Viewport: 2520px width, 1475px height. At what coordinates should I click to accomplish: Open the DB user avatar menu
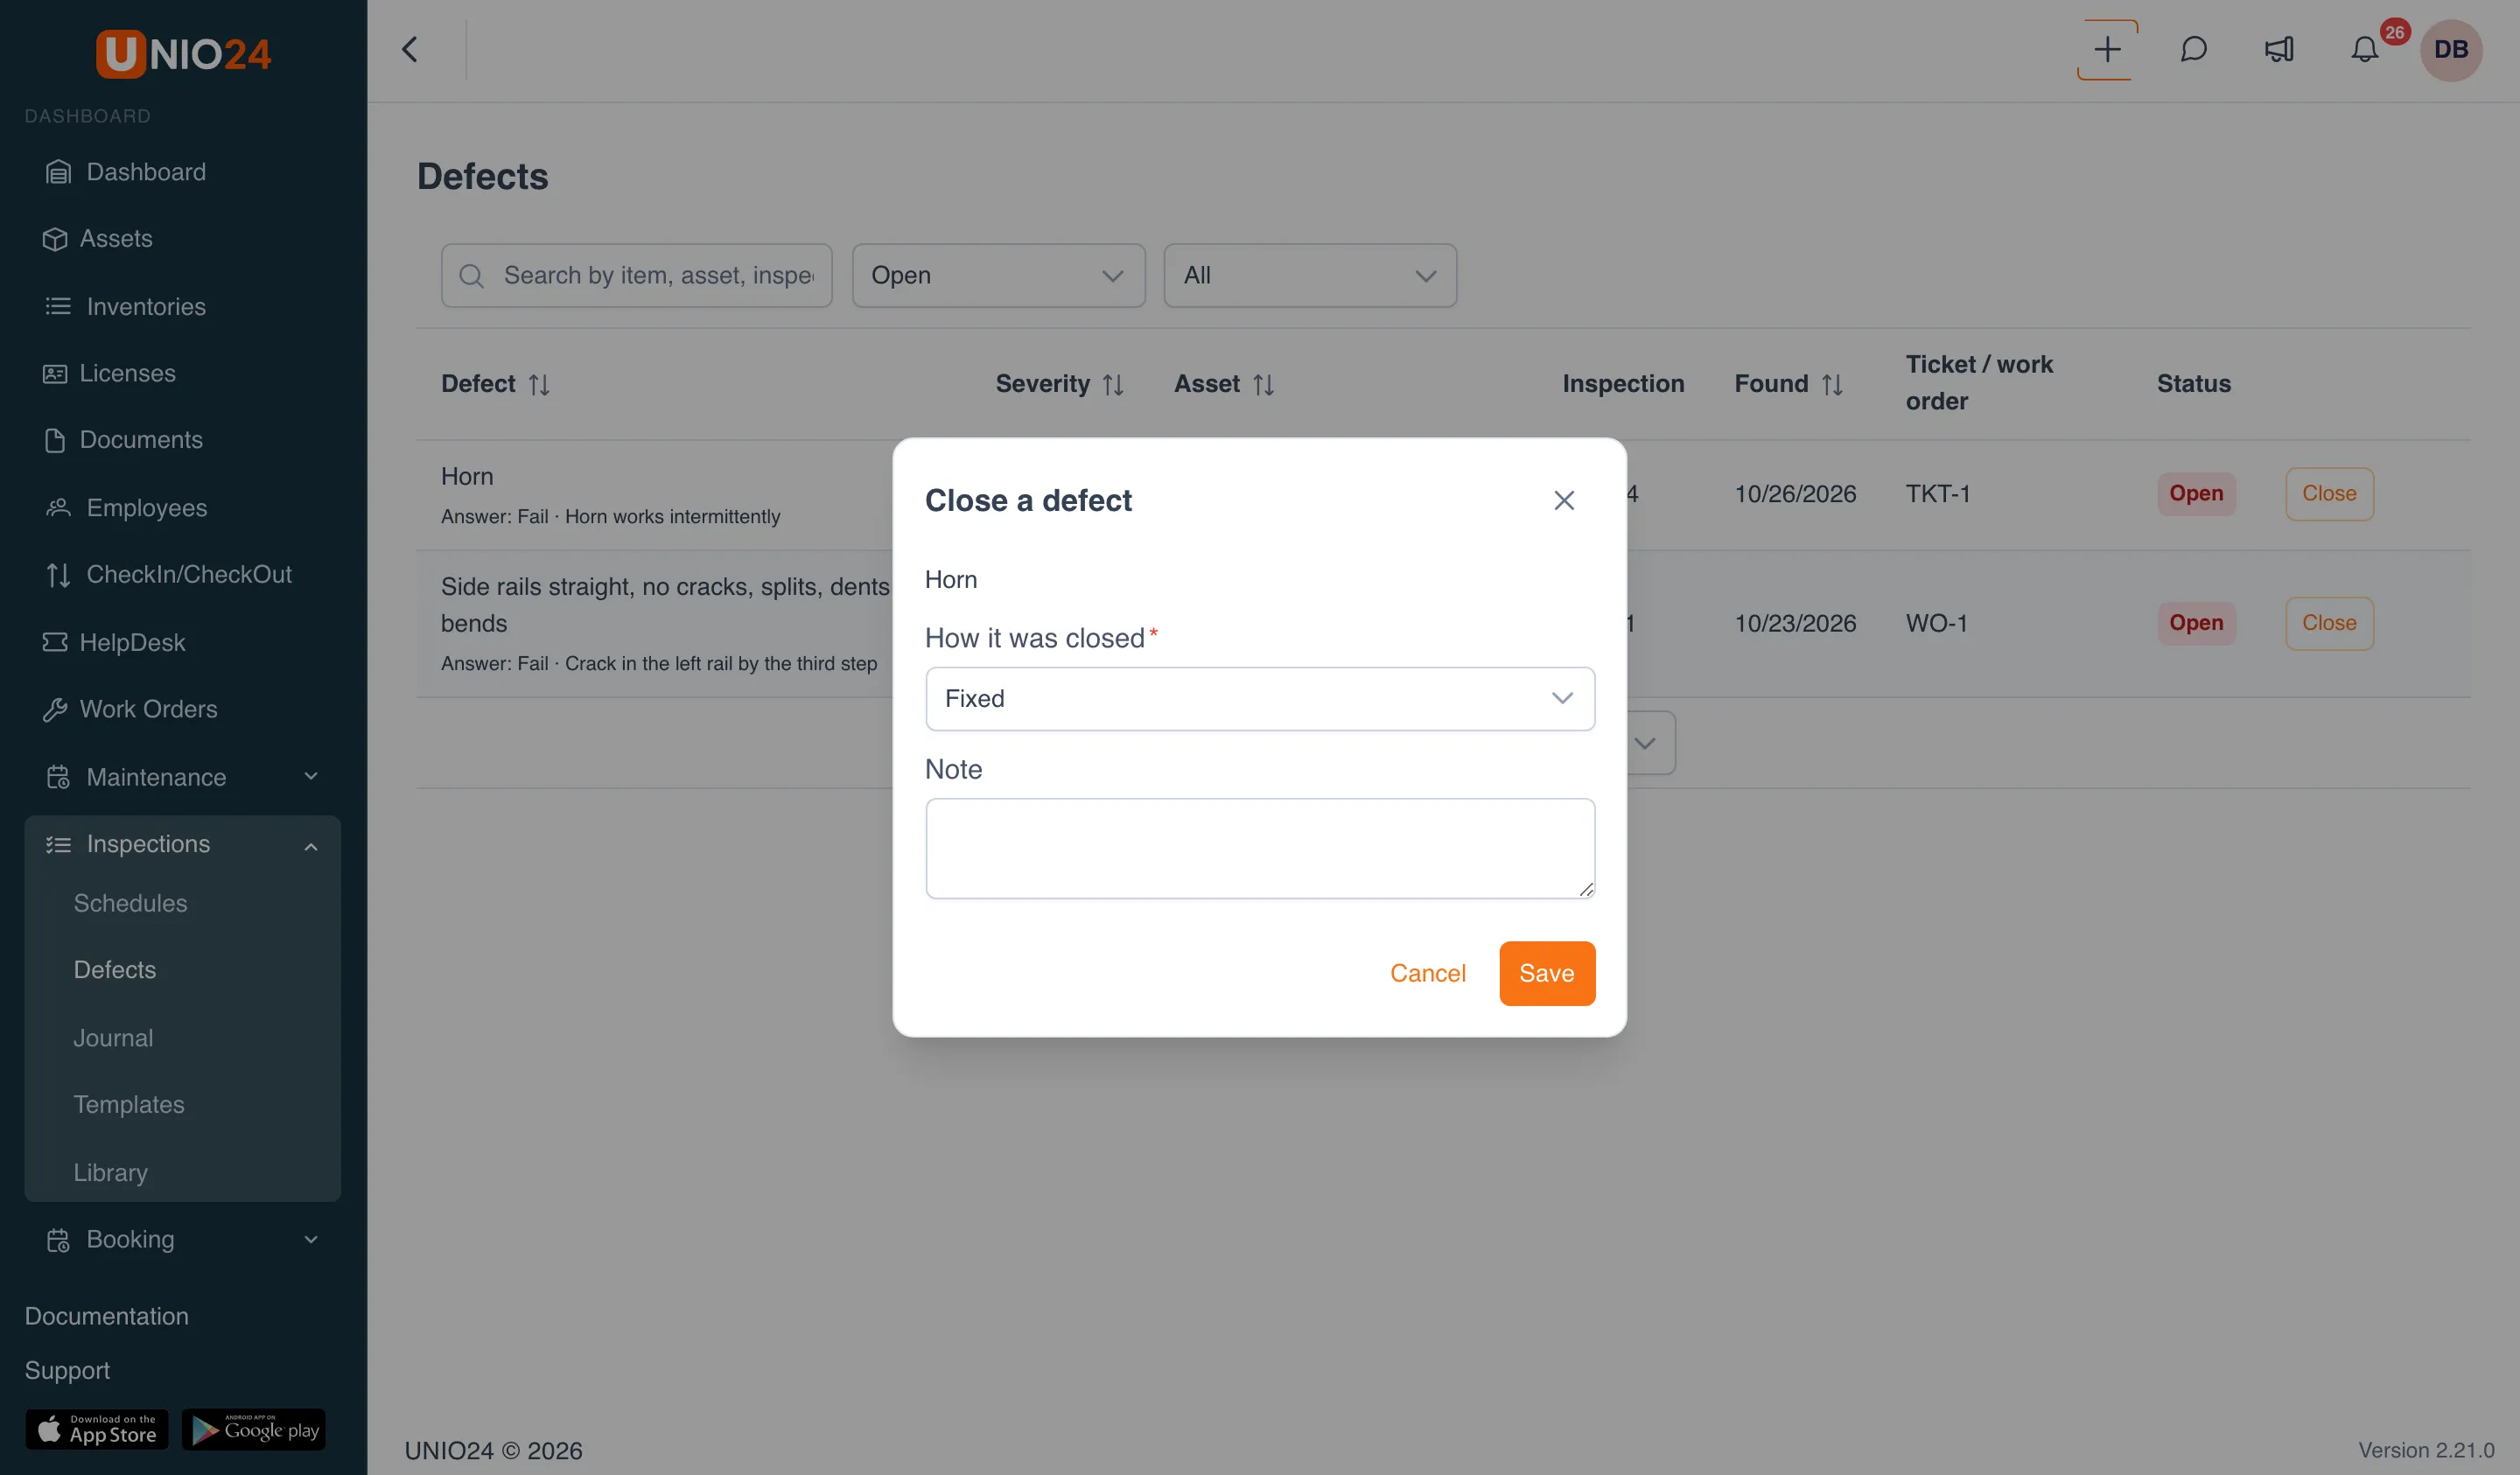click(x=2450, y=50)
